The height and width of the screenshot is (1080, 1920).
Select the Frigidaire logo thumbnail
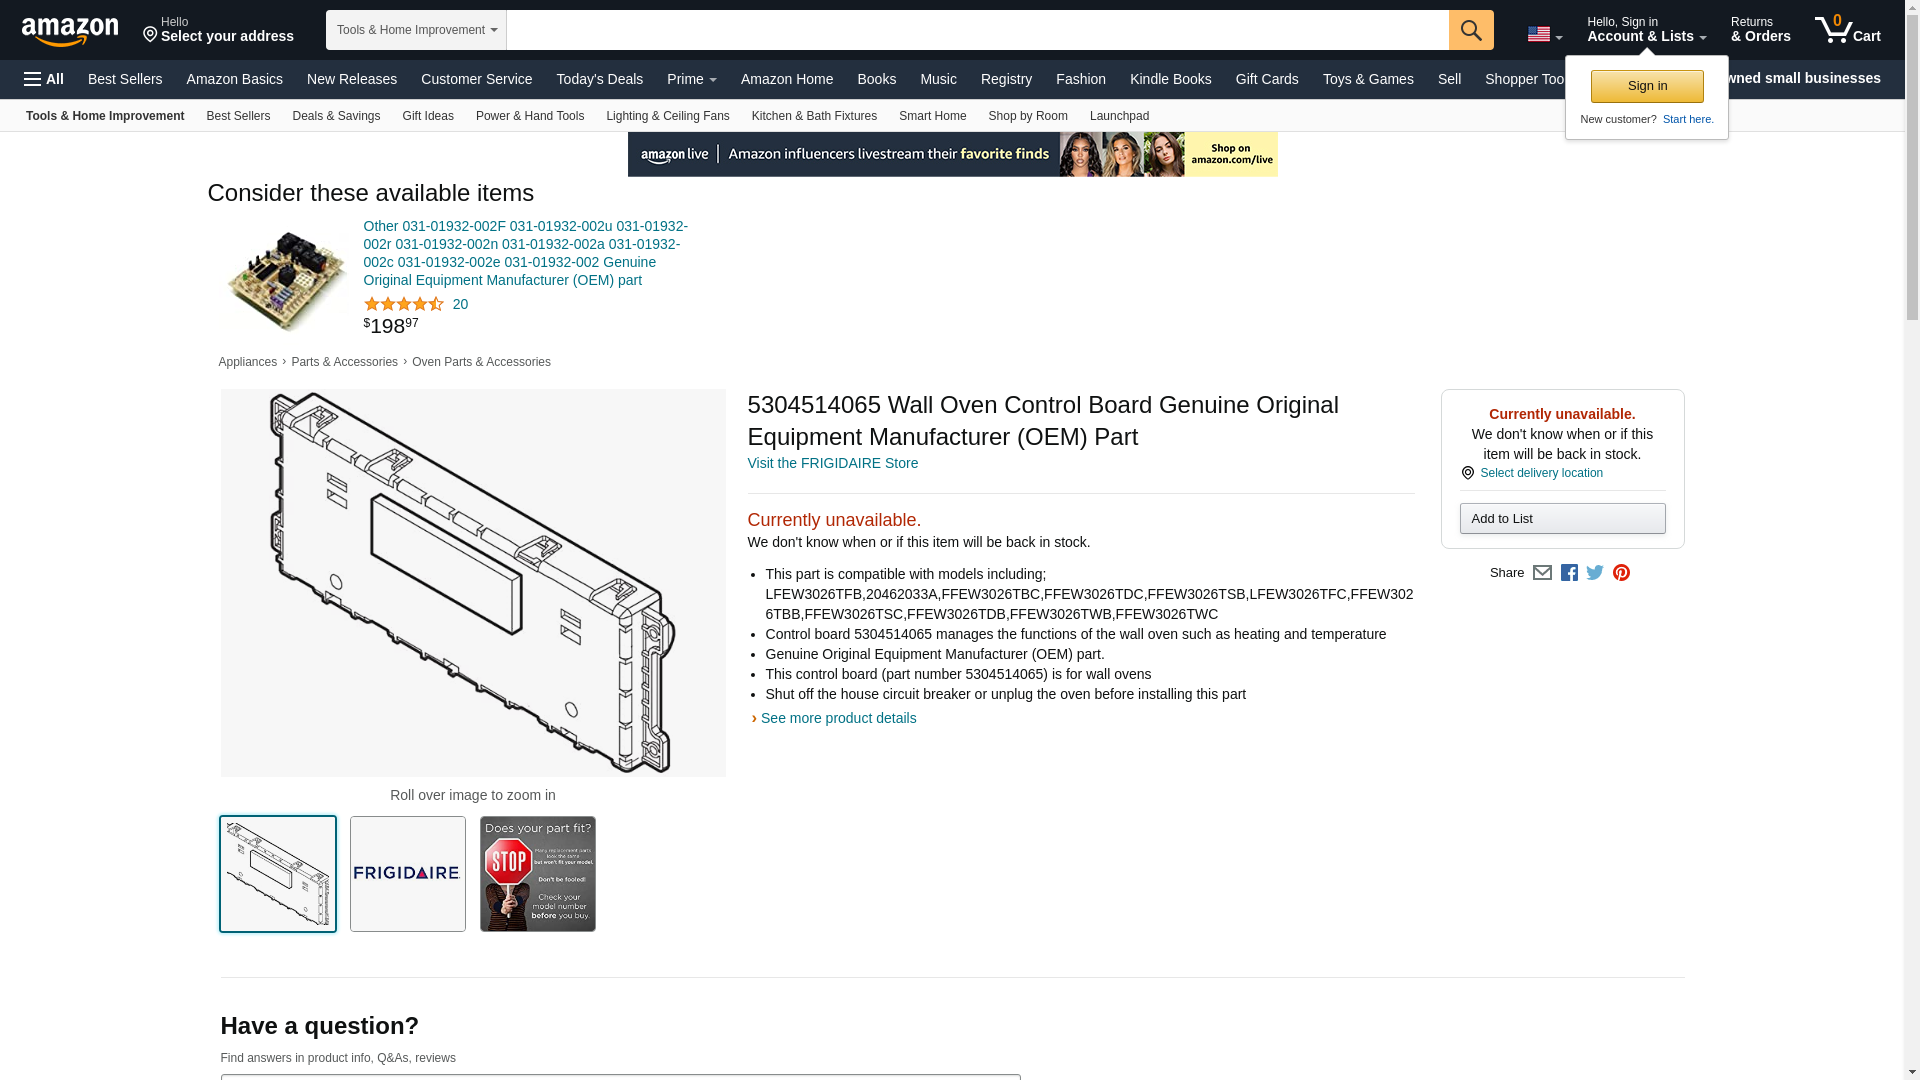click(408, 874)
